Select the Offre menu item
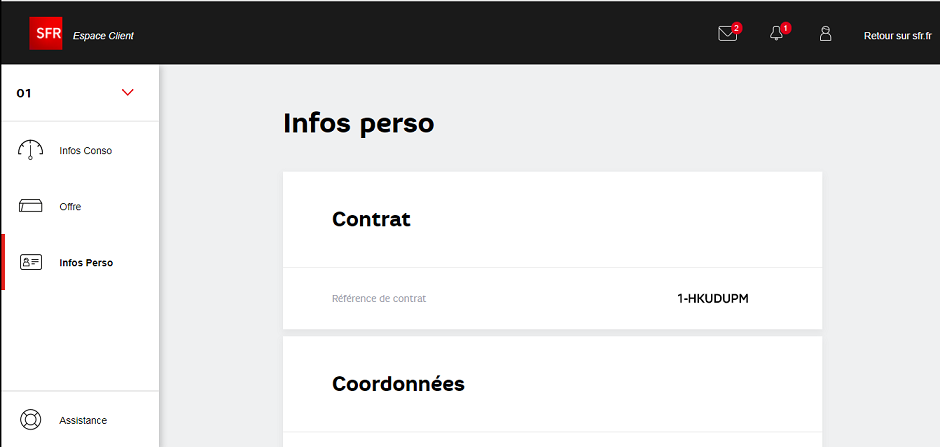Image resolution: width=940 pixels, height=447 pixels. click(x=70, y=207)
